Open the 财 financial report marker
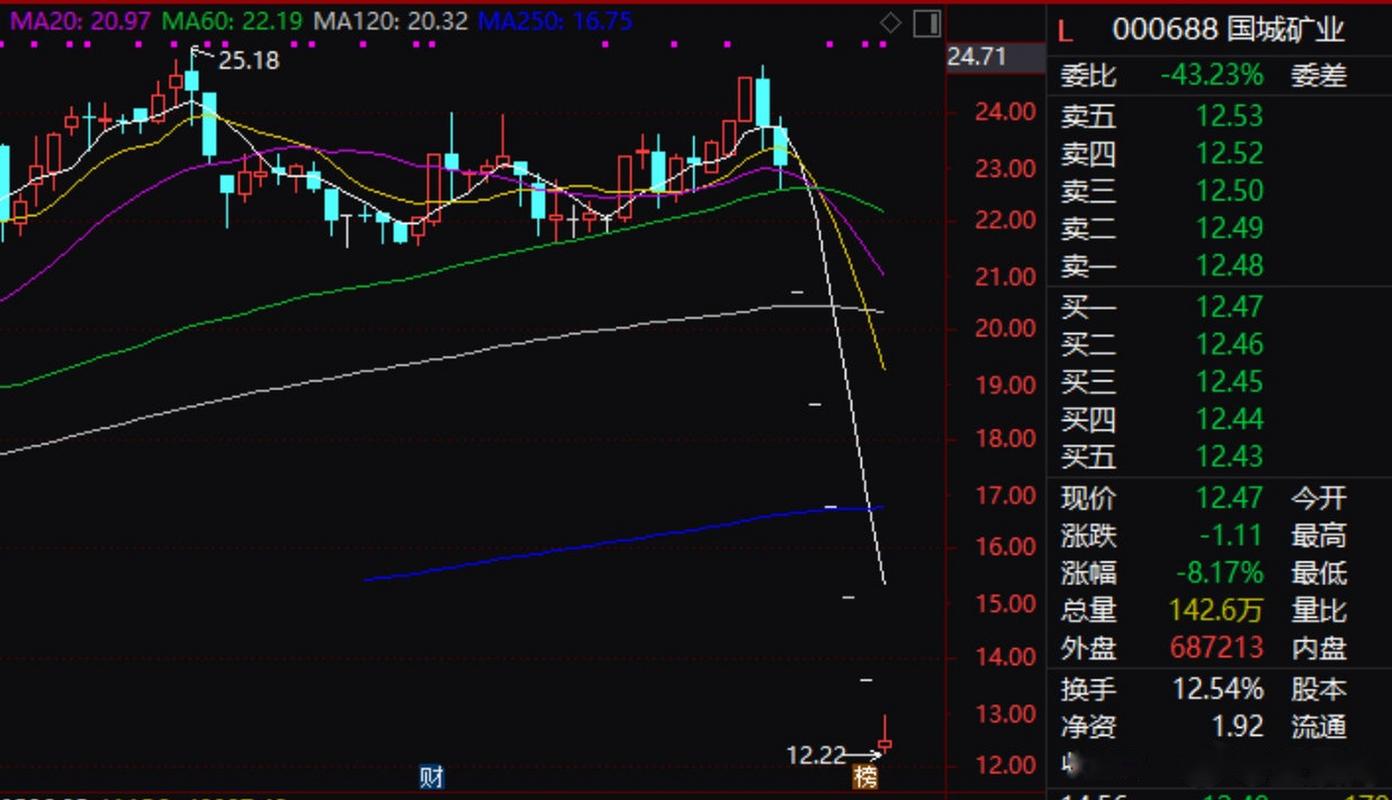Screen dimensions: 1392x800 [x=431, y=776]
